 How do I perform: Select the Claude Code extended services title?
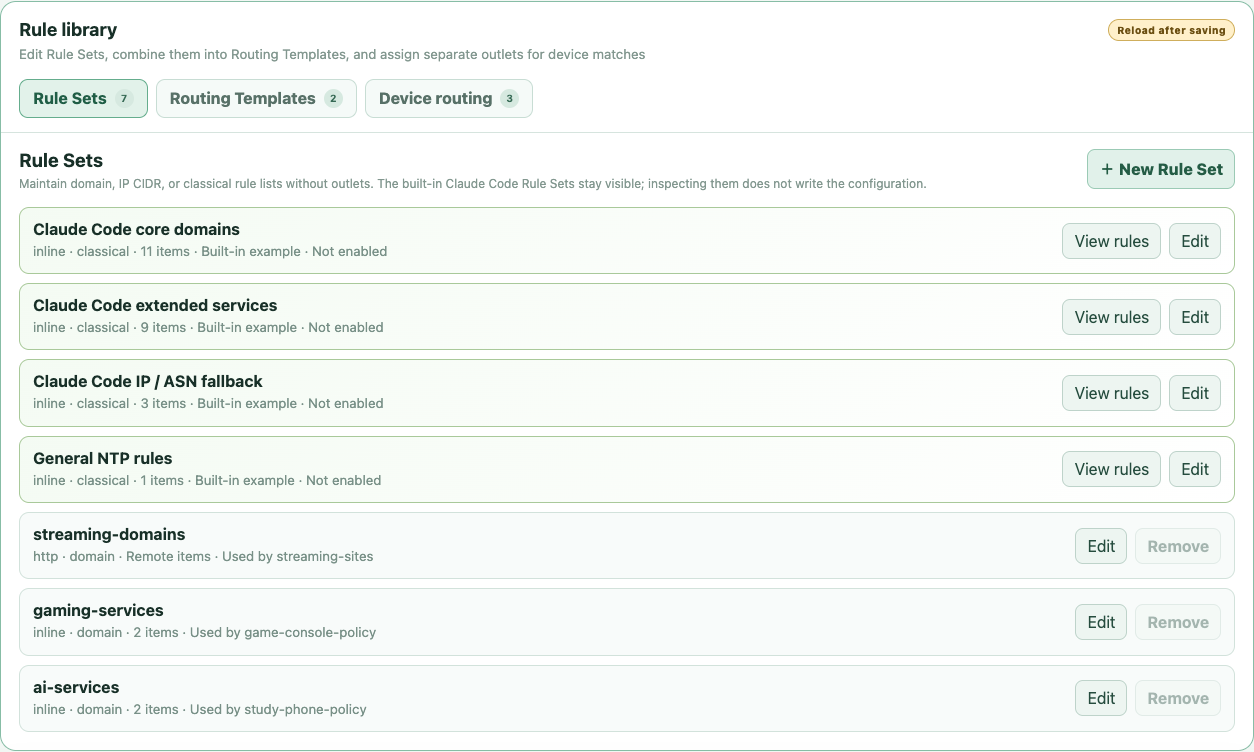[155, 305]
